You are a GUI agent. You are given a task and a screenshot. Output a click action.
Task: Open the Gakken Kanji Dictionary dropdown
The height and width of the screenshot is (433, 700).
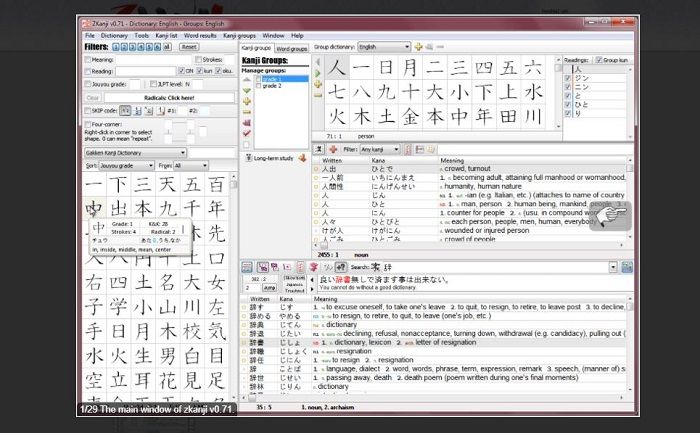click(x=135, y=153)
